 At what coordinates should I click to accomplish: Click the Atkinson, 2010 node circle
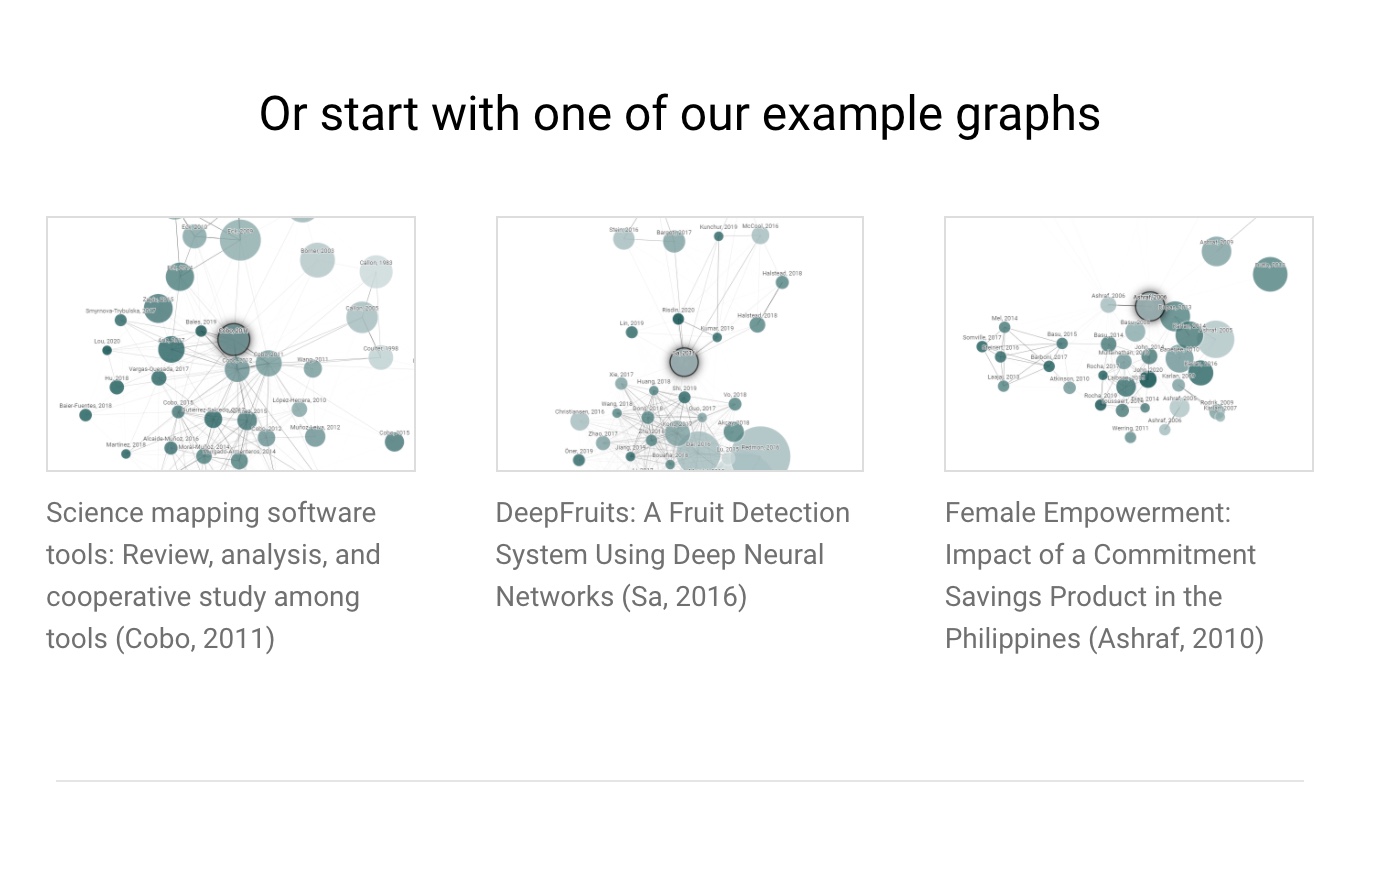click(1070, 388)
